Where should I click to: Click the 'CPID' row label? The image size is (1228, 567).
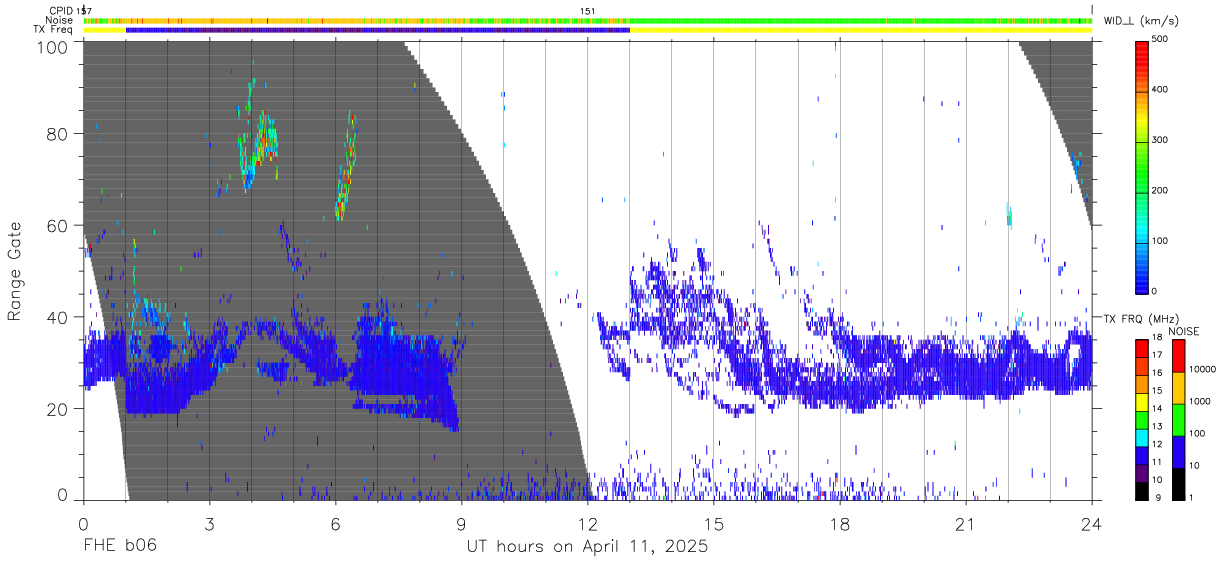coord(61,10)
